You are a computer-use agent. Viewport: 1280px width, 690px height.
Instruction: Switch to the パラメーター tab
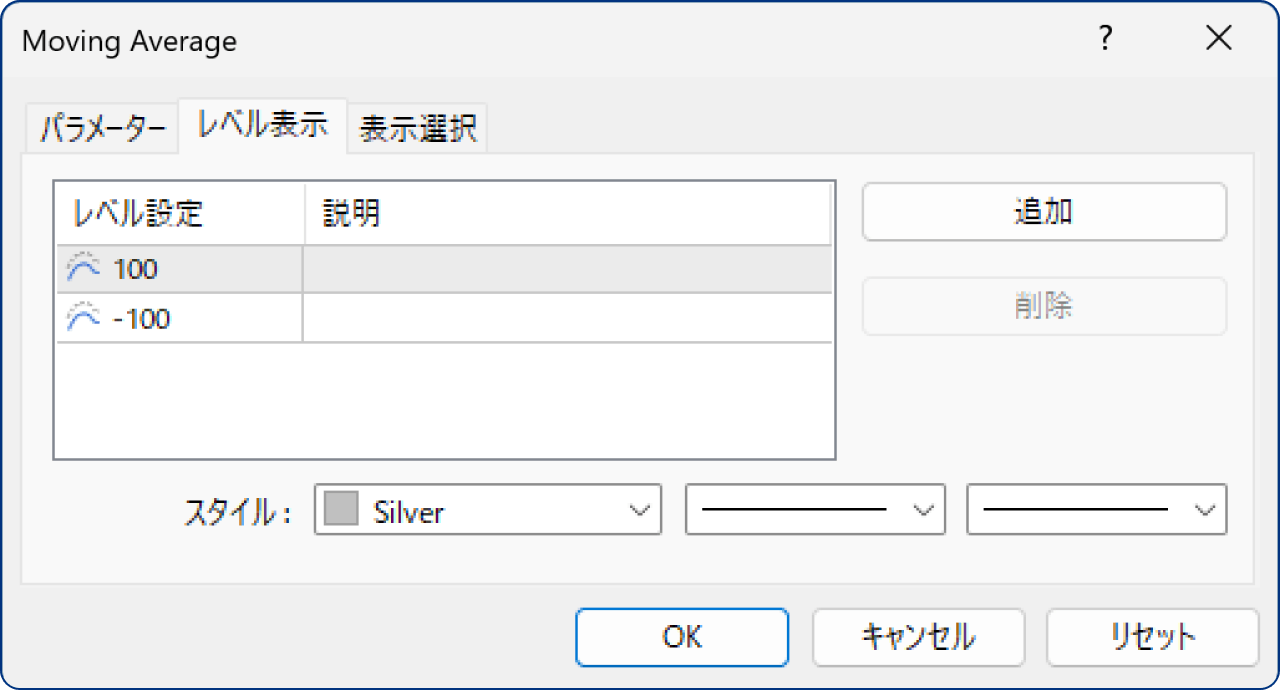tap(100, 127)
